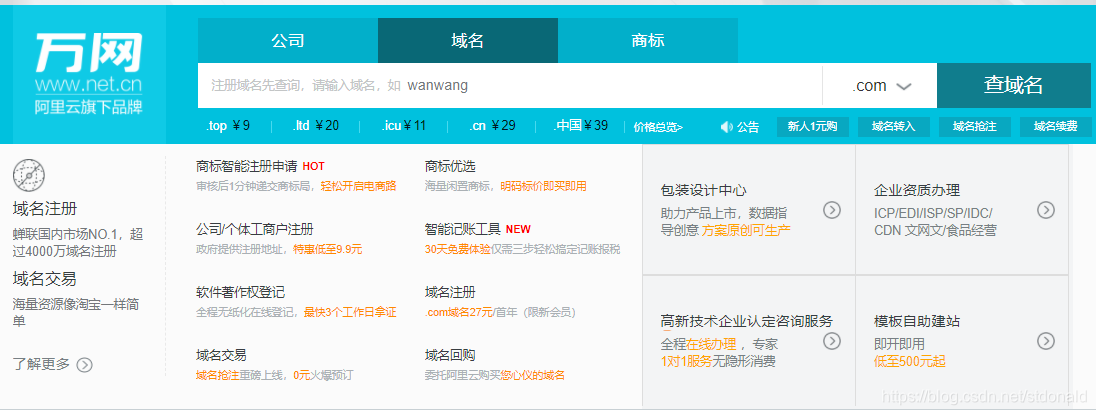
Task: Click the speaker icon next to 公告
Action: [x=726, y=127]
